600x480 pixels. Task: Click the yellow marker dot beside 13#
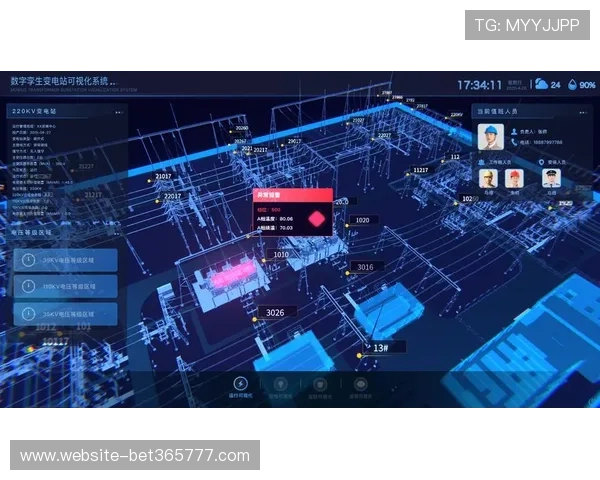click(359, 356)
